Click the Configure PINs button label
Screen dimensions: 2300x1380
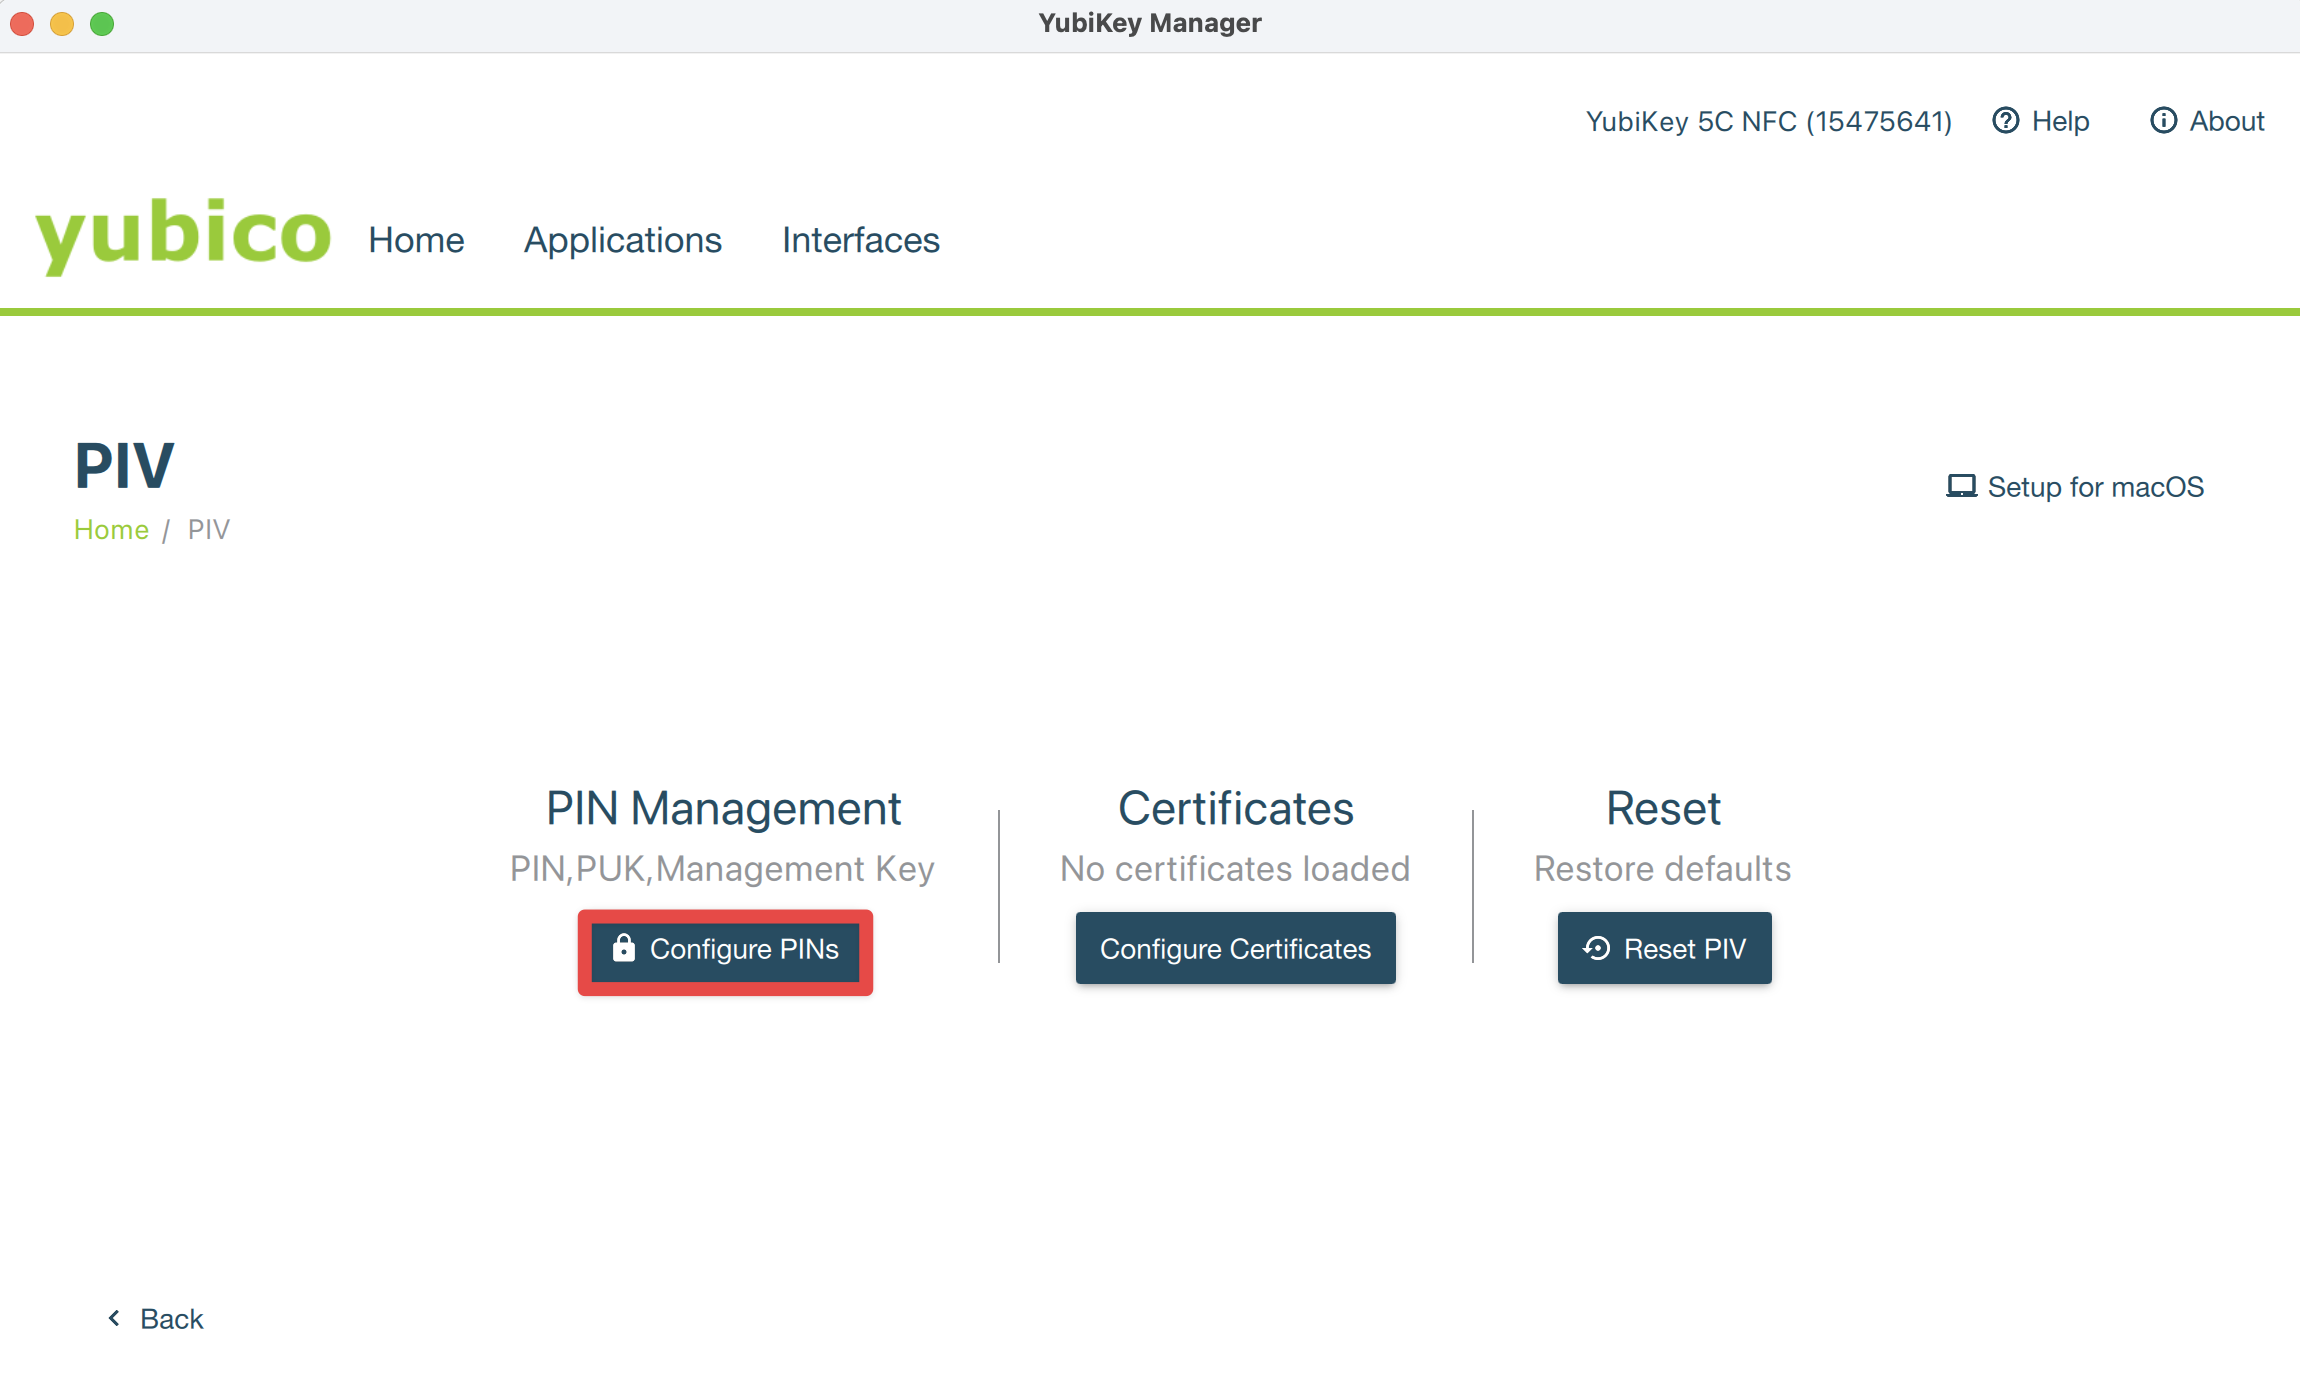tap(744, 949)
